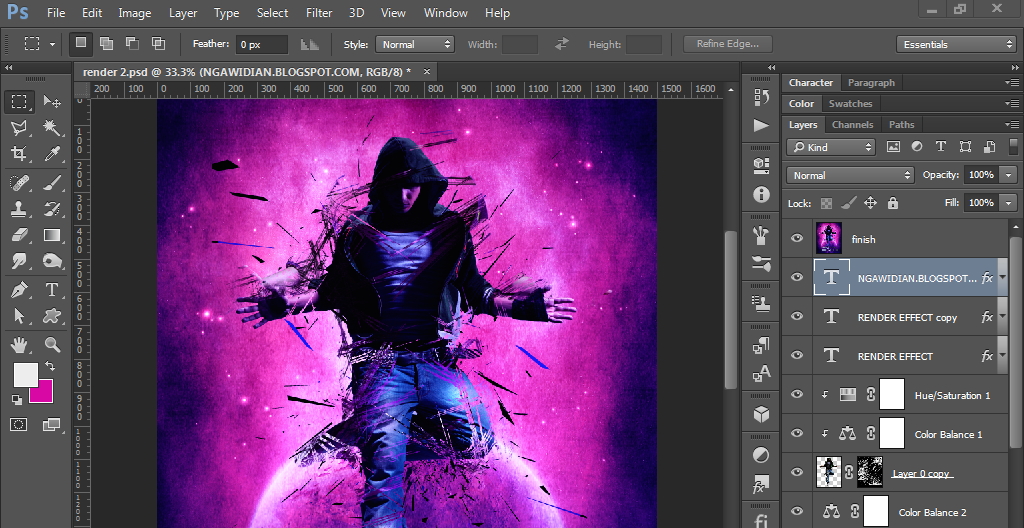Swap foreground and background colors

[50, 367]
